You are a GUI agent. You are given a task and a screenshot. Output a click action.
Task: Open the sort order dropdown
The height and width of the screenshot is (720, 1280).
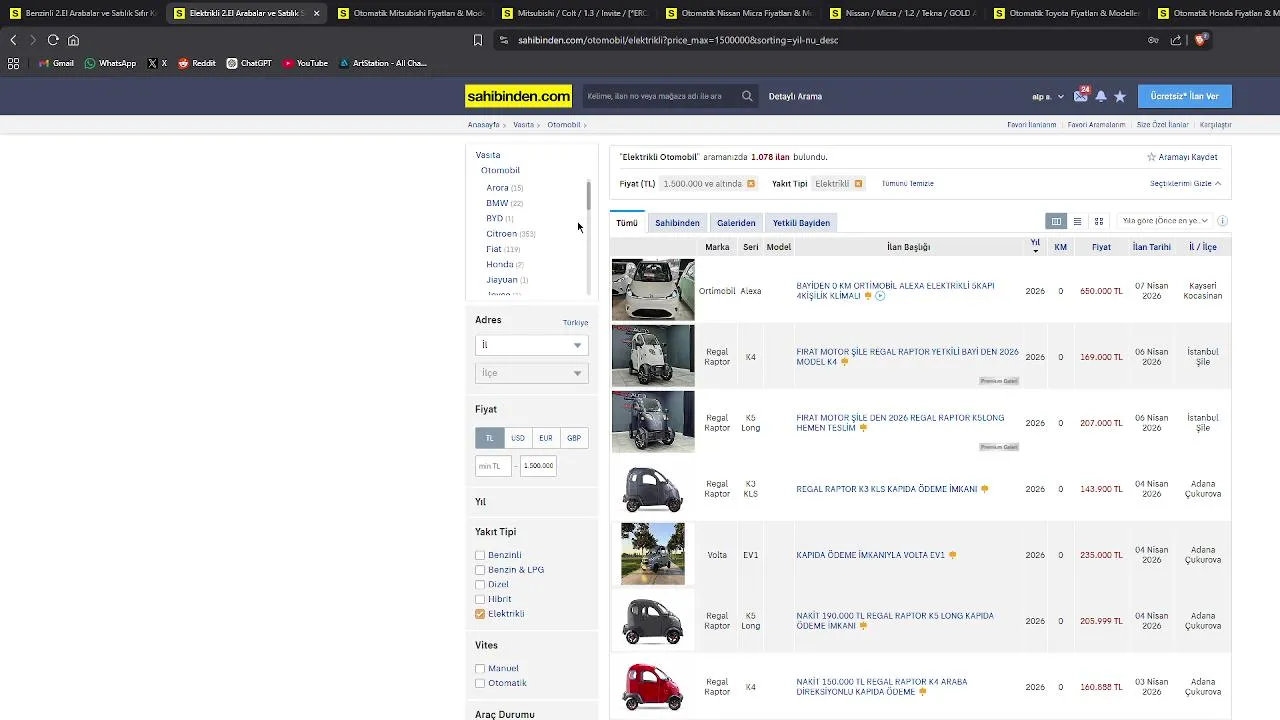click(1165, 221)
